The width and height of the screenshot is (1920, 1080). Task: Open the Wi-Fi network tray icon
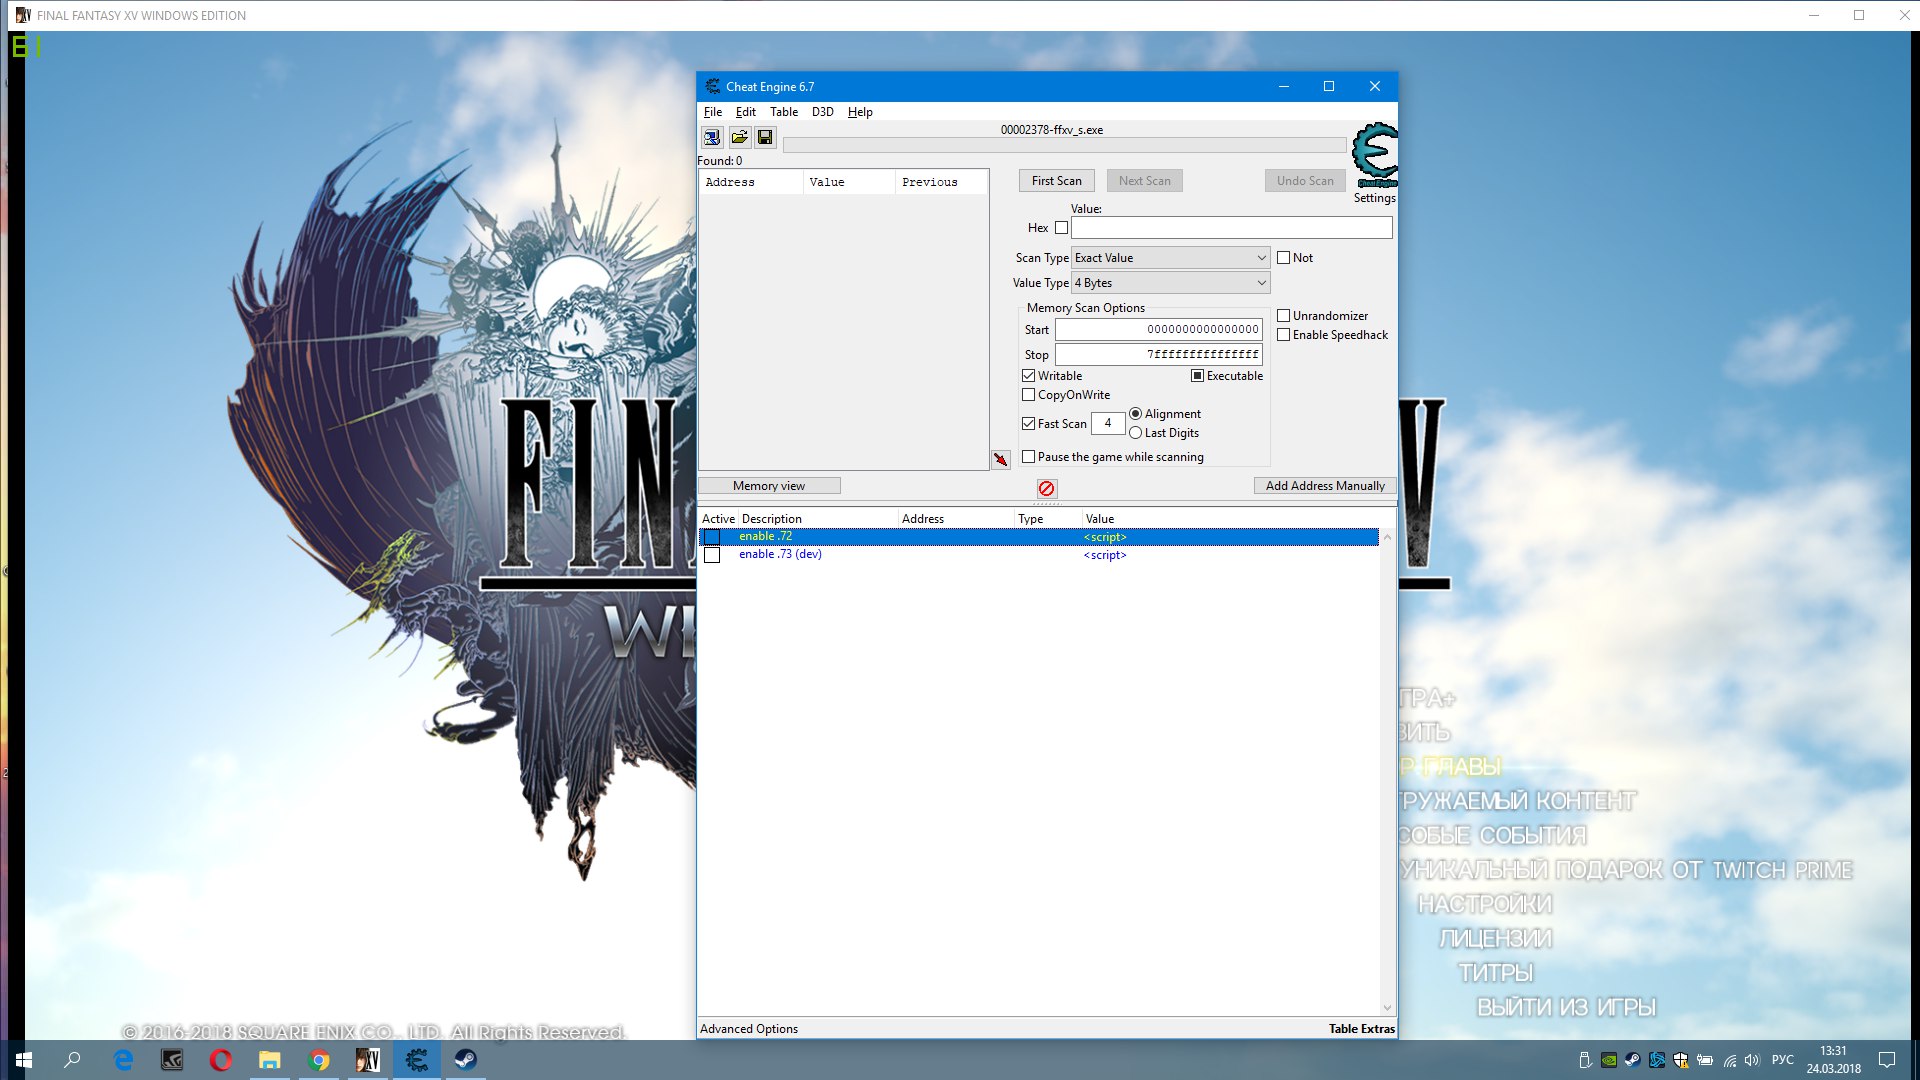click(1729, 1060)
